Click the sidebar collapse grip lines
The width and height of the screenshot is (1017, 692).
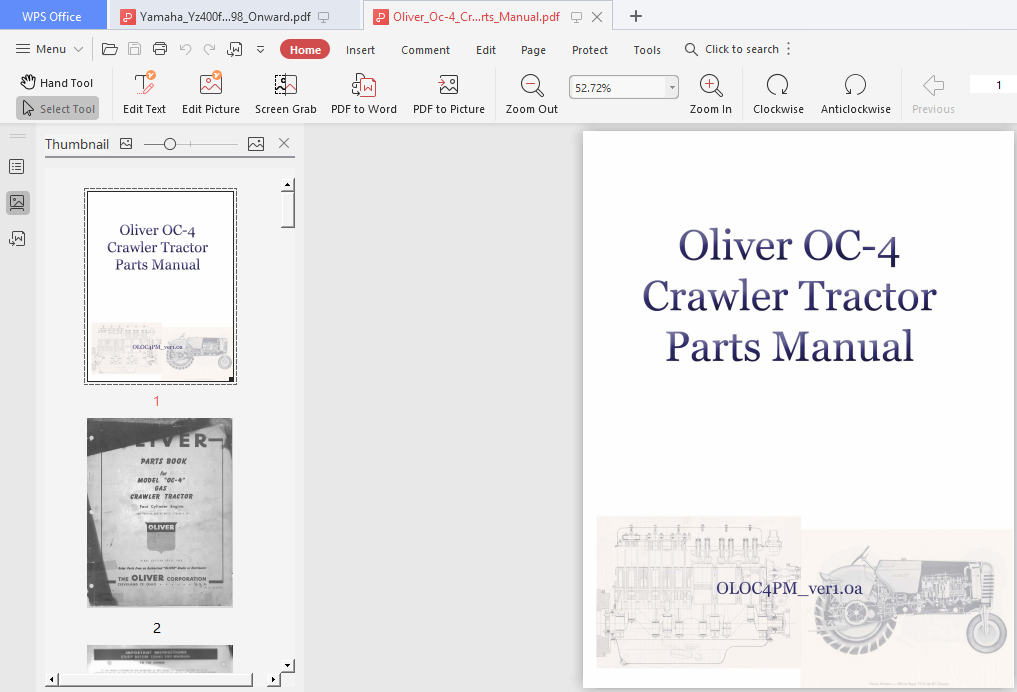click(18, 136)
